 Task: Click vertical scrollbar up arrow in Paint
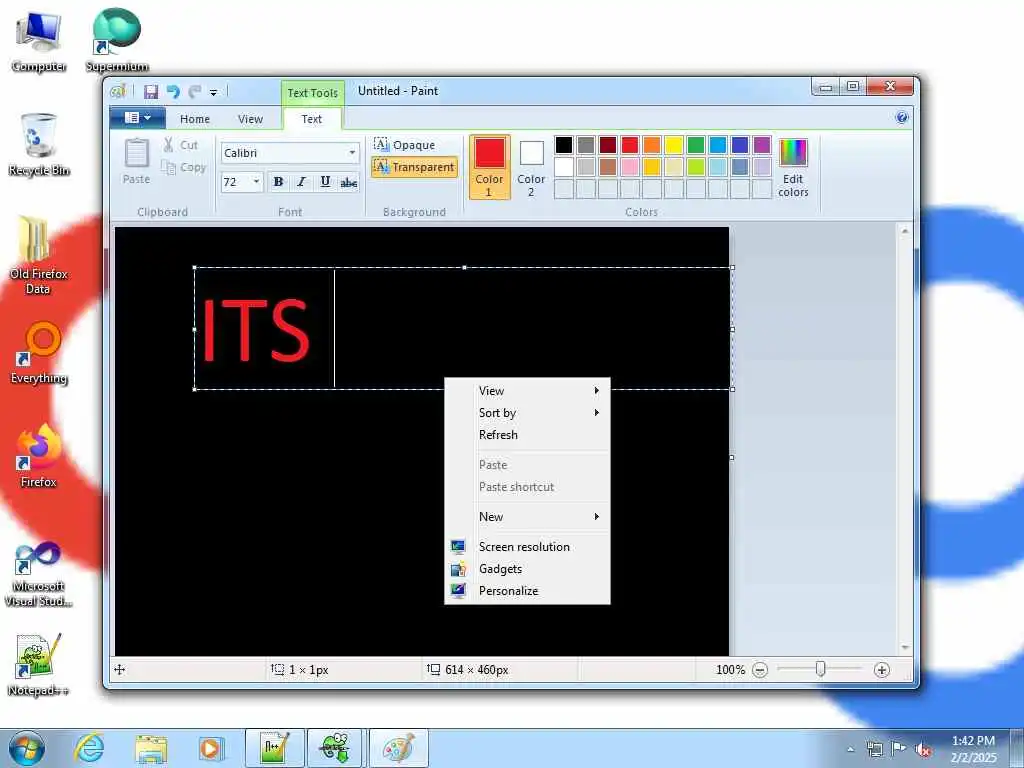click(904, 231)
